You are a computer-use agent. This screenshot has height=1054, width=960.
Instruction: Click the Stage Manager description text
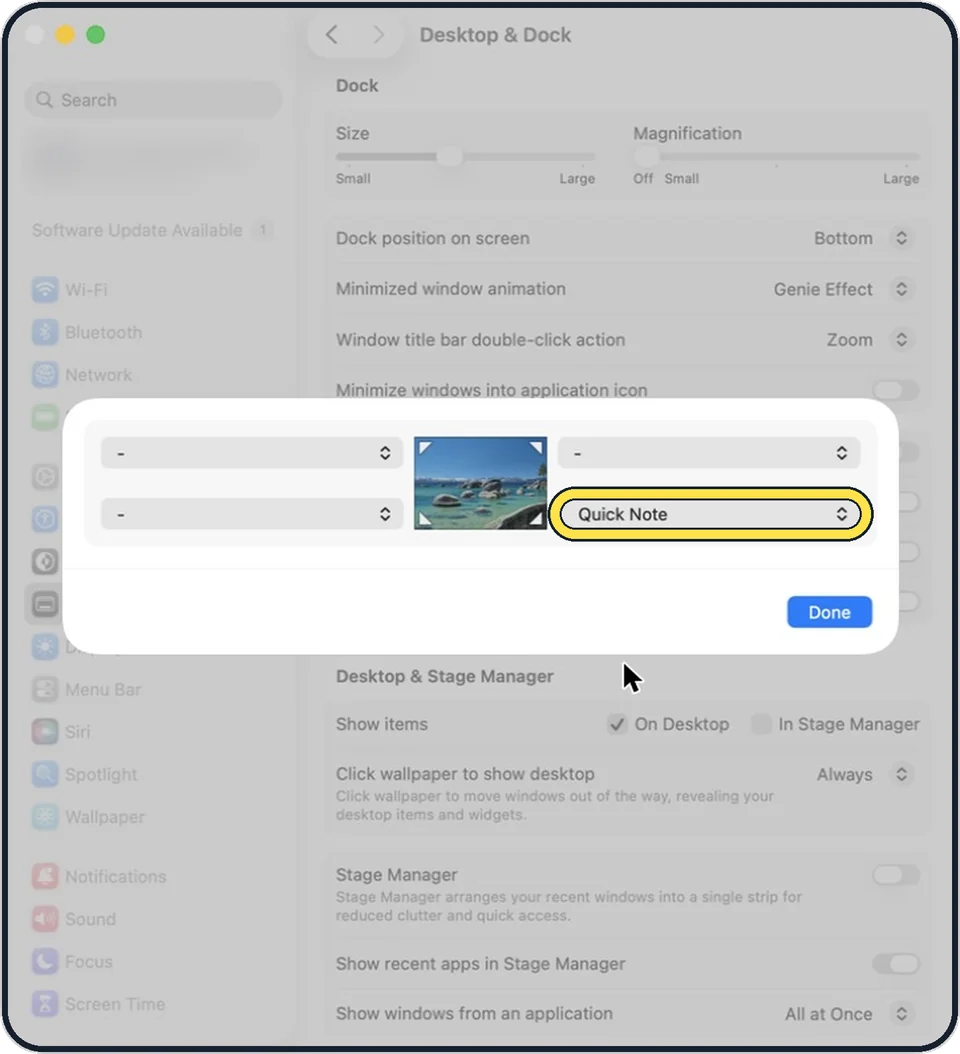569,906
